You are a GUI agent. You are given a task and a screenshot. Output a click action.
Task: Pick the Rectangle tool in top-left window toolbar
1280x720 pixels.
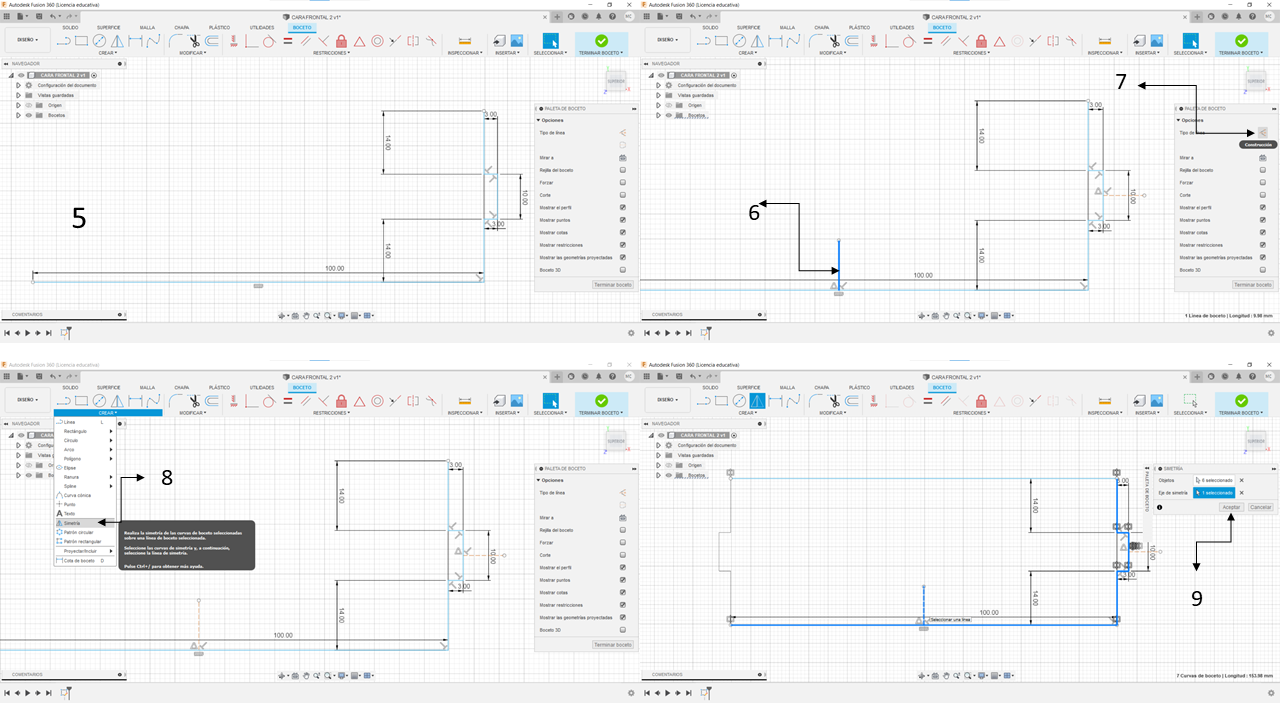coord(83,41)
